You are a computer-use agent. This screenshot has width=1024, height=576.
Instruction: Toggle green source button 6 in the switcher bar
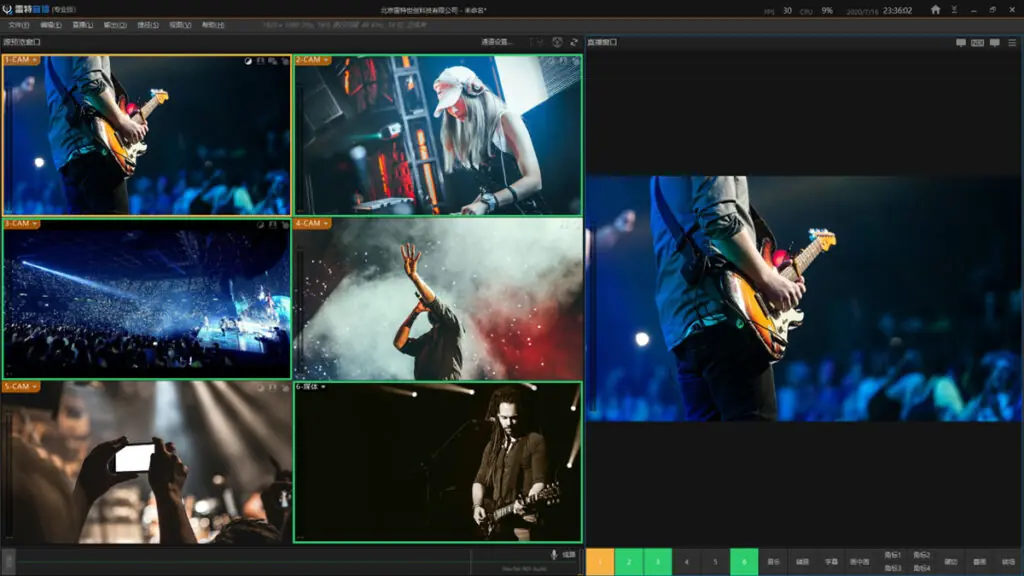pos(744,562)
